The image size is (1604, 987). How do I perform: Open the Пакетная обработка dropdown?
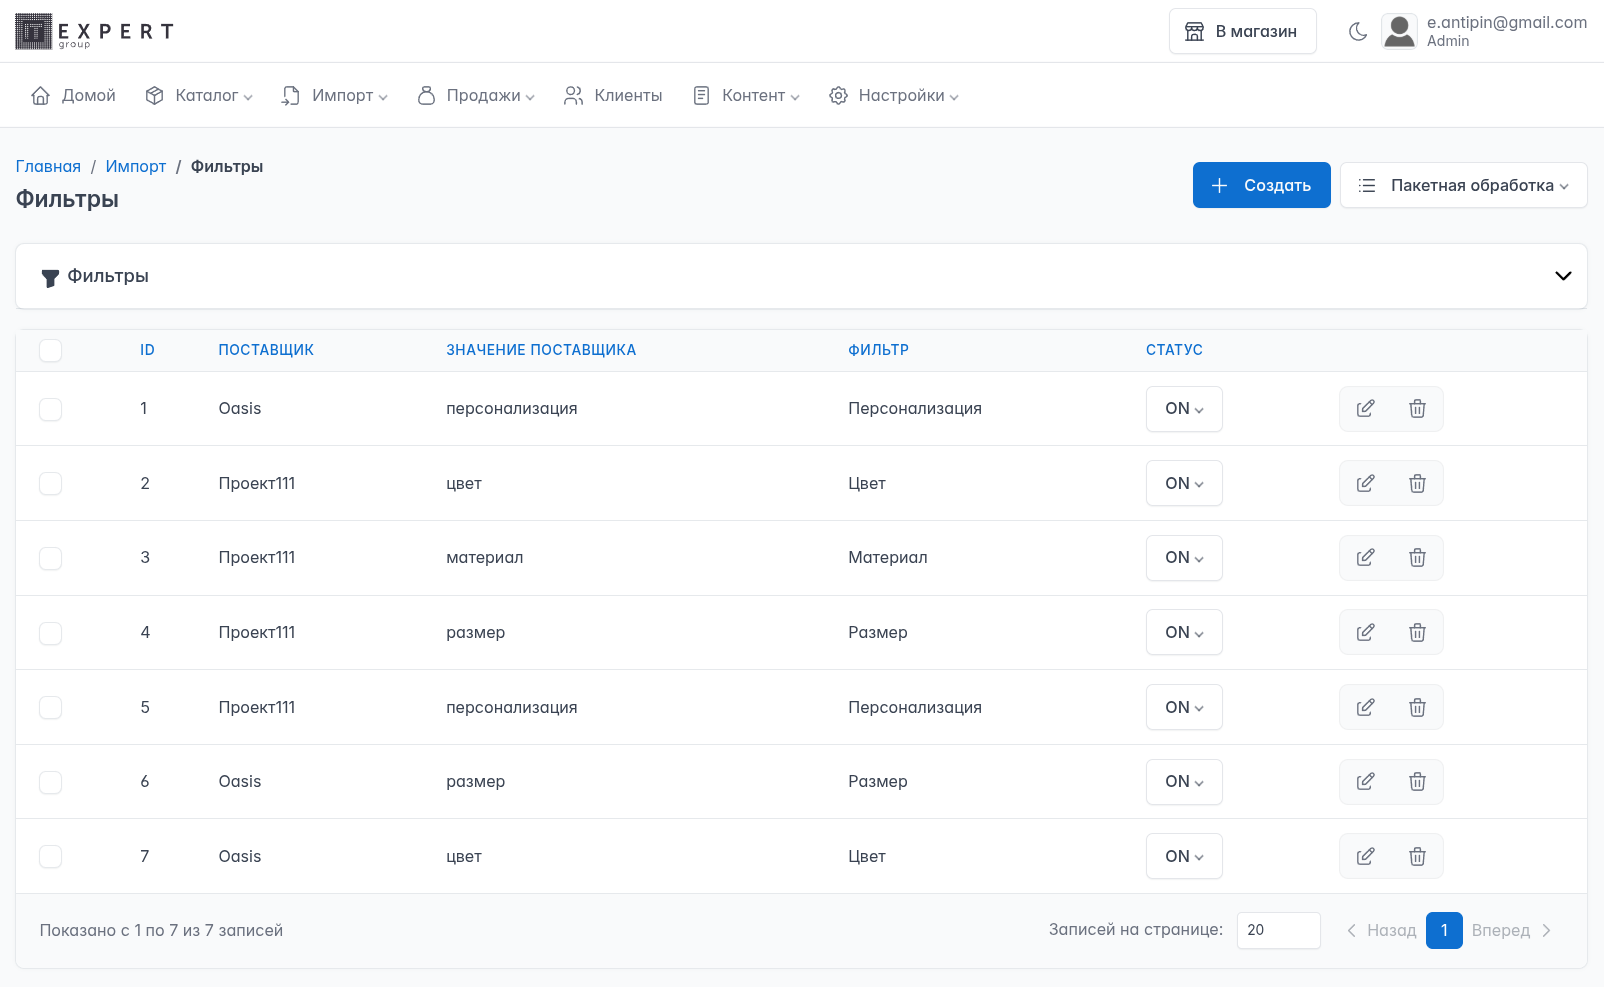[x=1463, y=186]
